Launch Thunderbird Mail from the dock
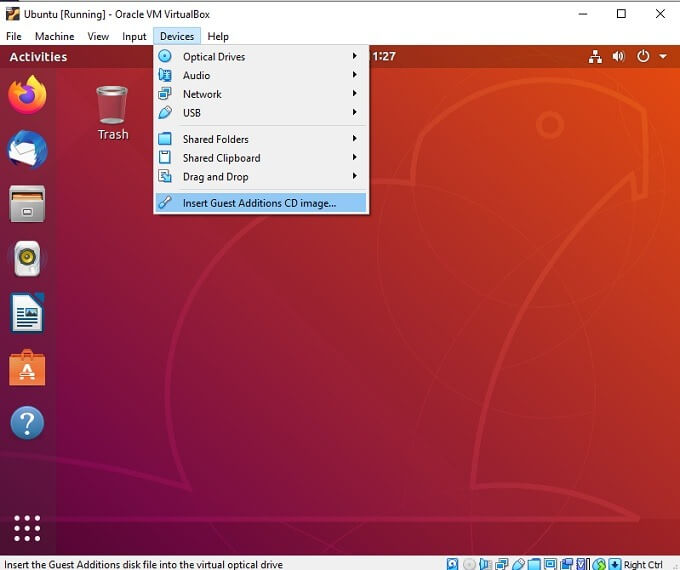680x570 pixels. click(x=27, y=150)
